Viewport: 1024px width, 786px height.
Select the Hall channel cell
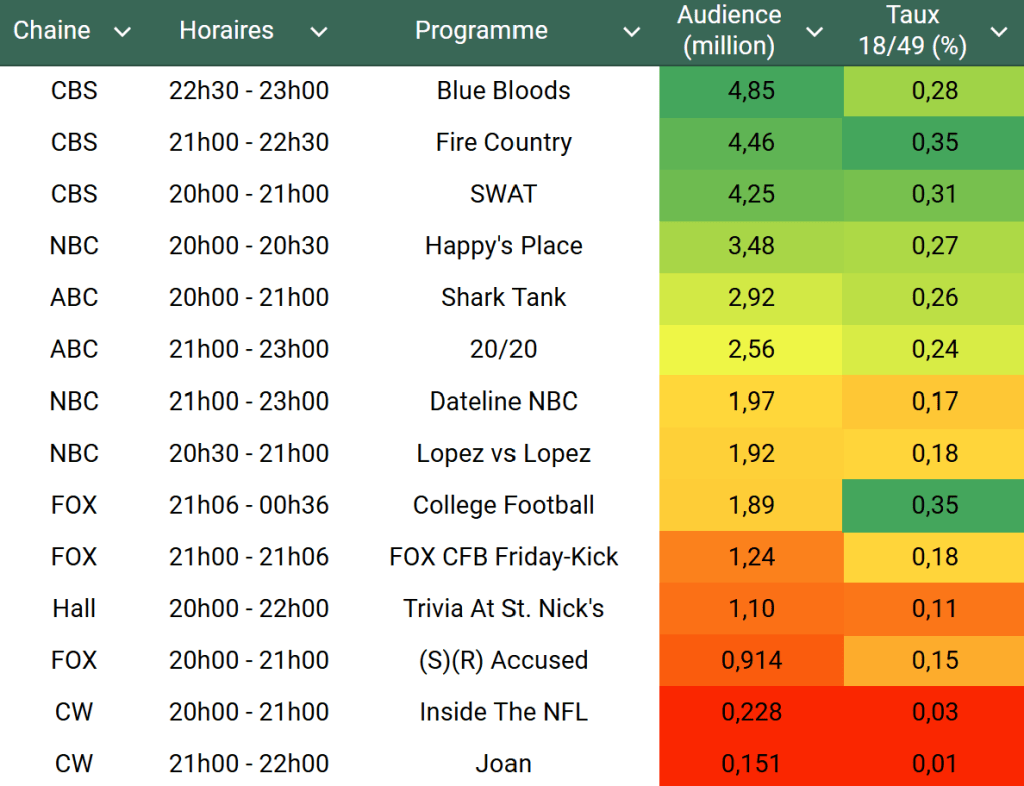[x=74, y=608]
